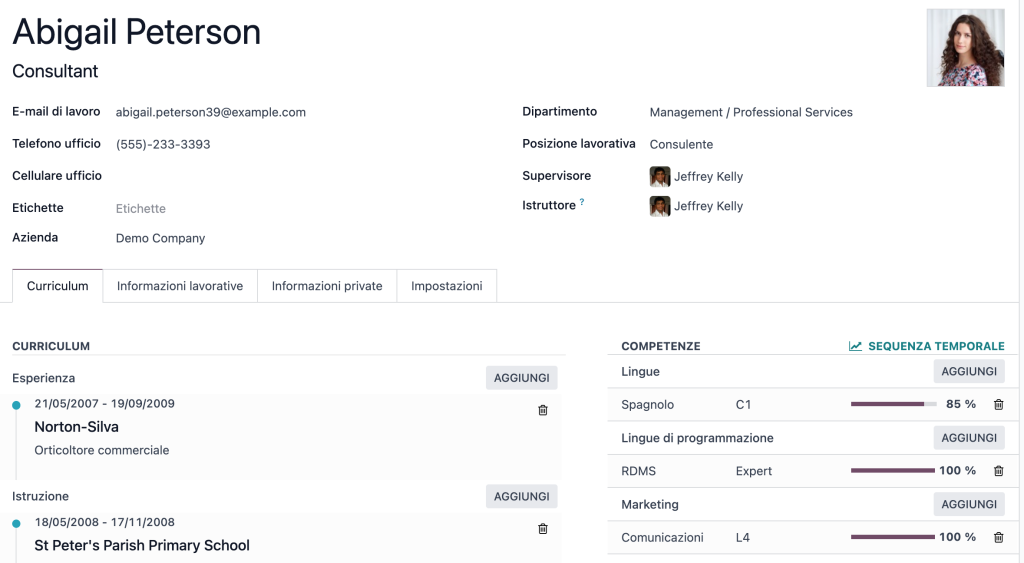The width and height of the screenshot is (1024, 563).
Task: Open the Posizione lavorativa Consulente dropdown
Action: [750, 145]
